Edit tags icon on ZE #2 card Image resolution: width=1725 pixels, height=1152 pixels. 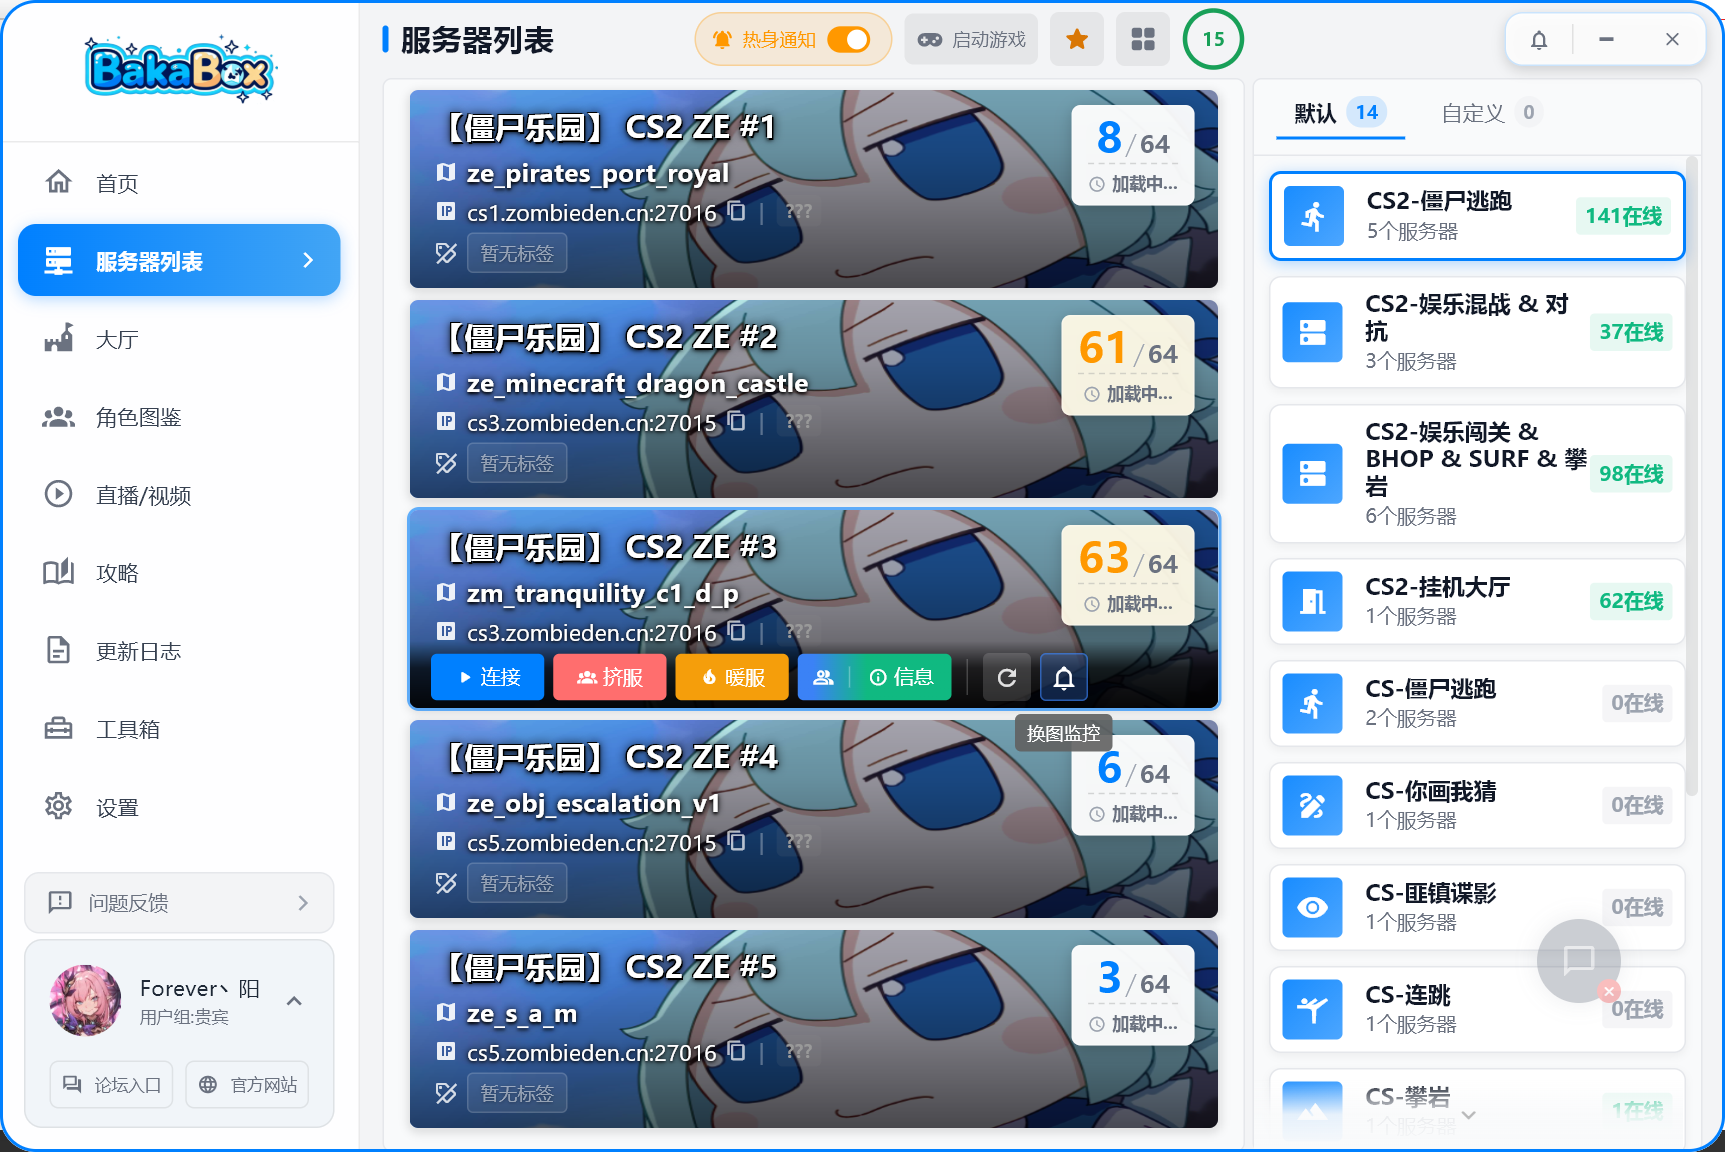pos(446,463)
